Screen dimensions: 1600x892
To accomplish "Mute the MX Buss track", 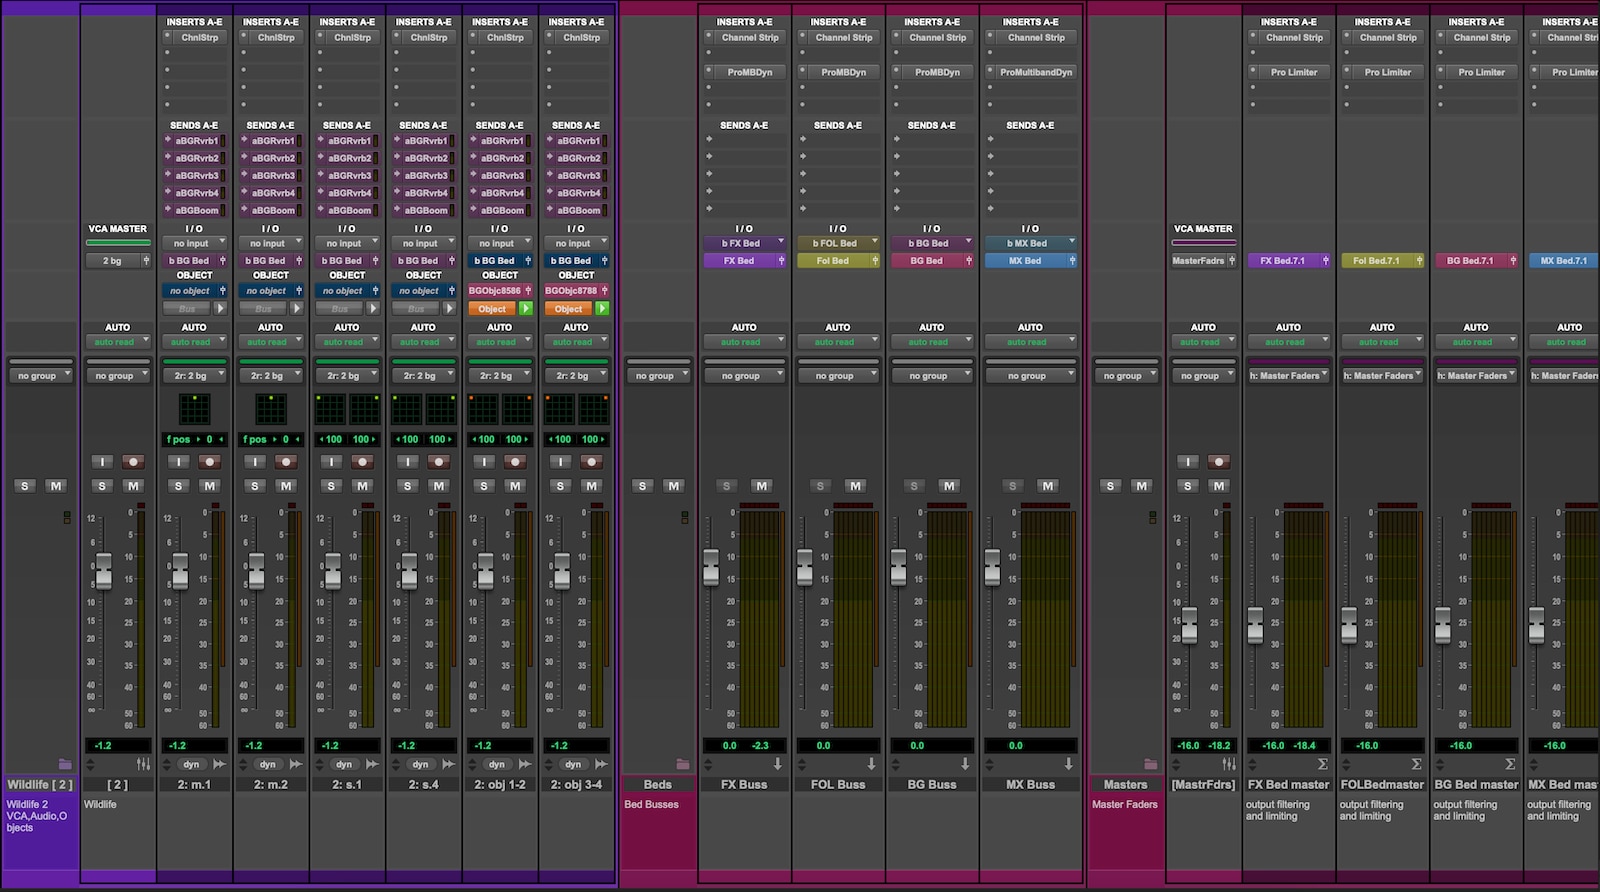I will (x=1047, y=486).
